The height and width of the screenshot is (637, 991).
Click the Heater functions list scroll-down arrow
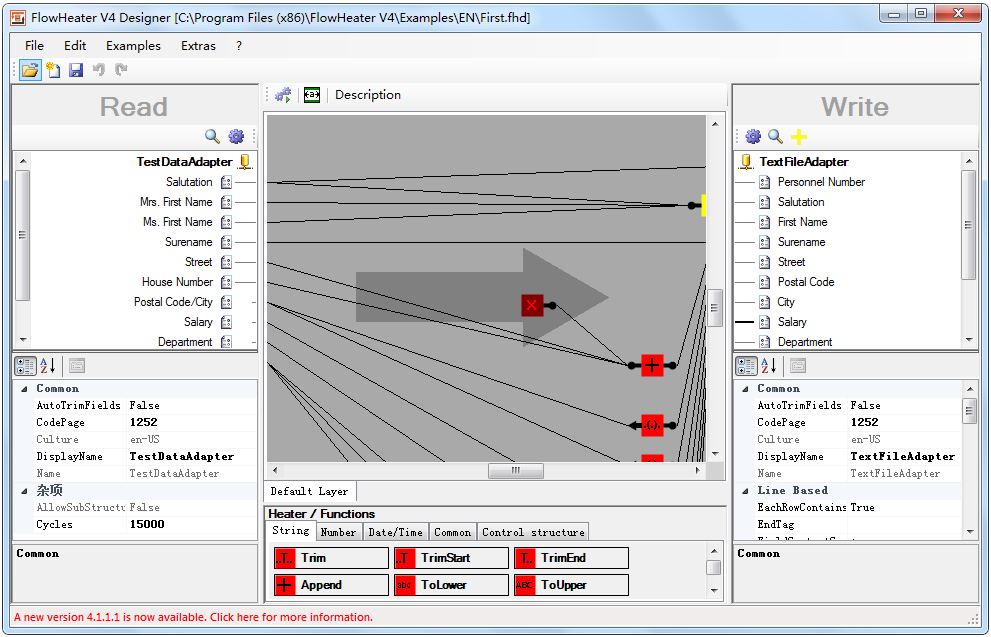714,590
